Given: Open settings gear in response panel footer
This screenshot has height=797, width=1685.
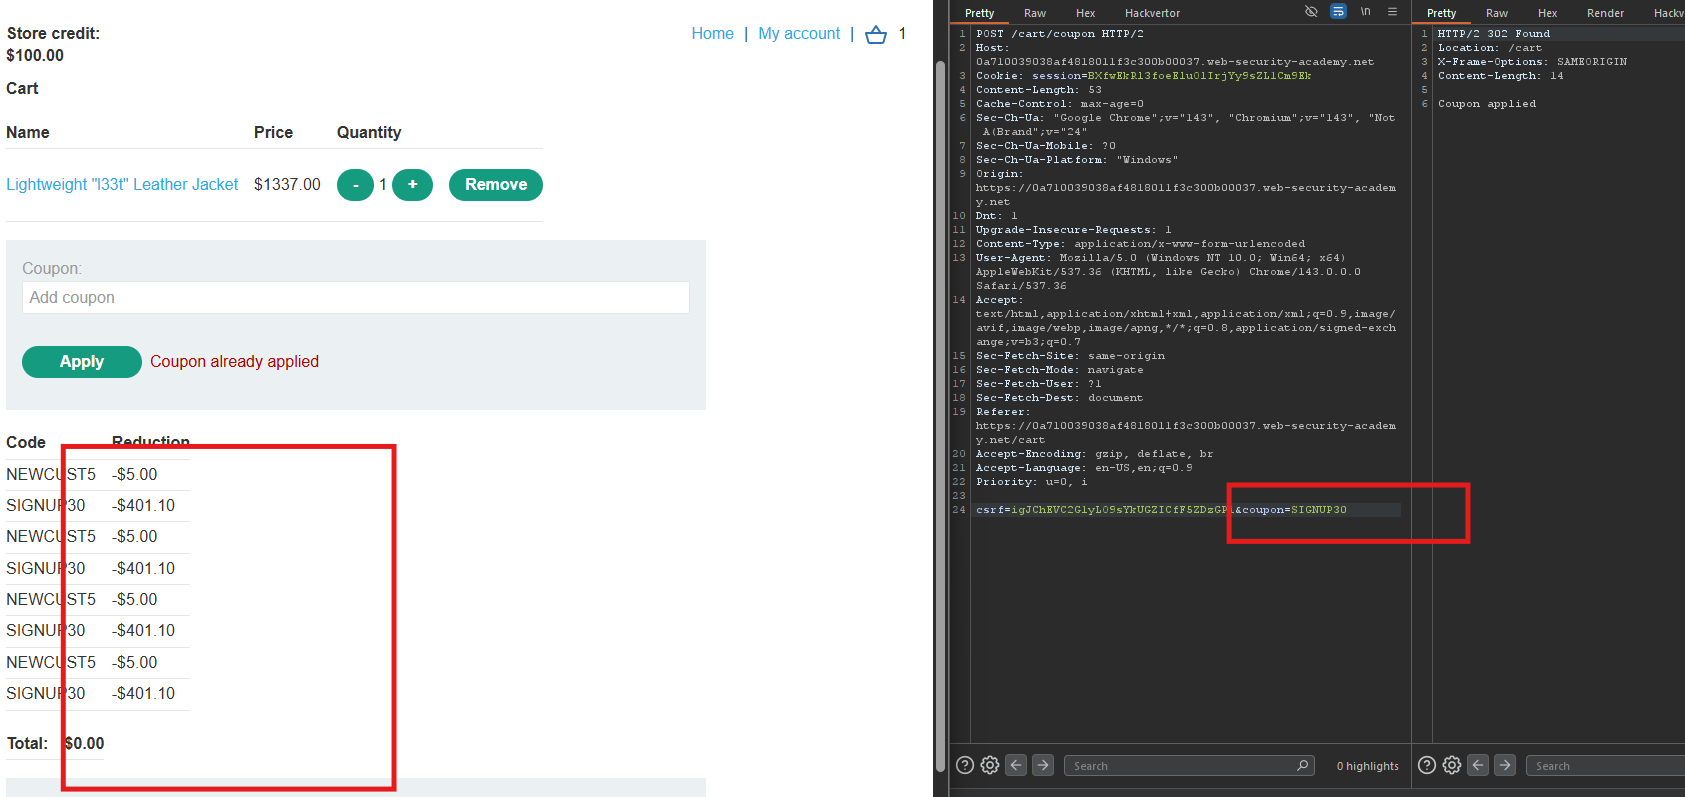Looking at the screenshot, I should [1452, 765].
